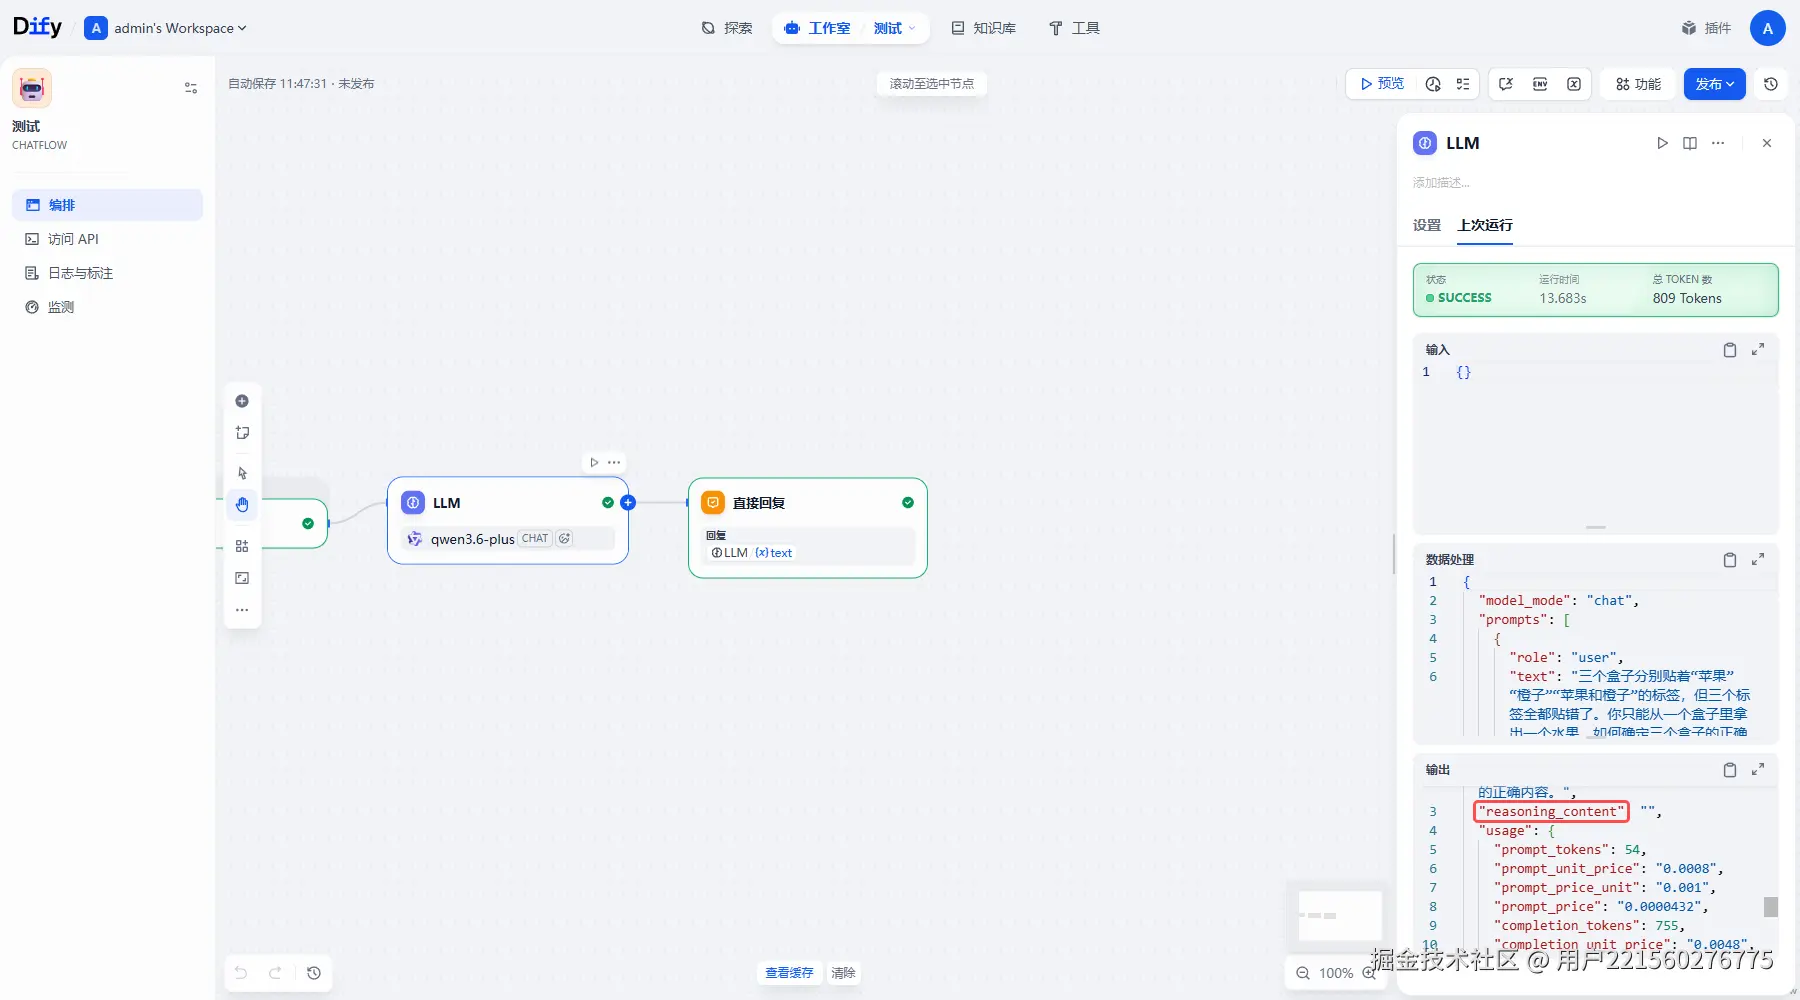
Task: Open the admin's Workspace dropdown
Action: [x=166, y=28]
